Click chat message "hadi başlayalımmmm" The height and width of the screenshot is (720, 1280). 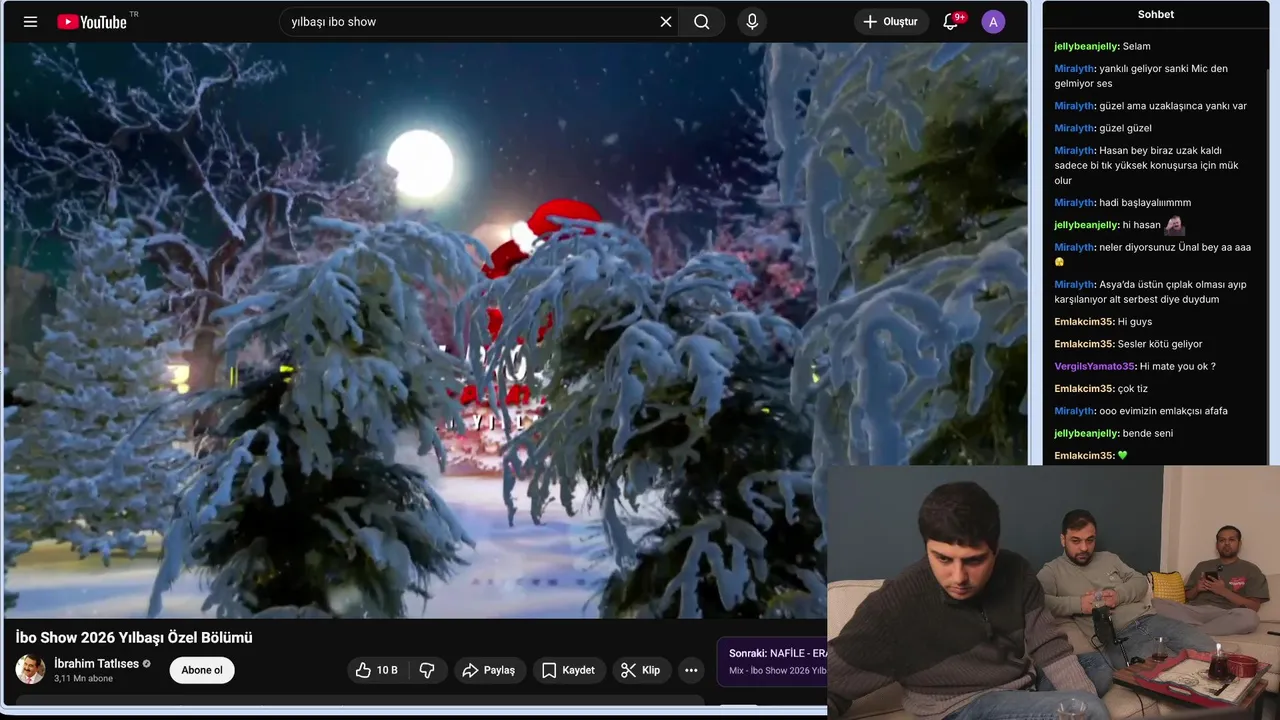coord(1145,203)
